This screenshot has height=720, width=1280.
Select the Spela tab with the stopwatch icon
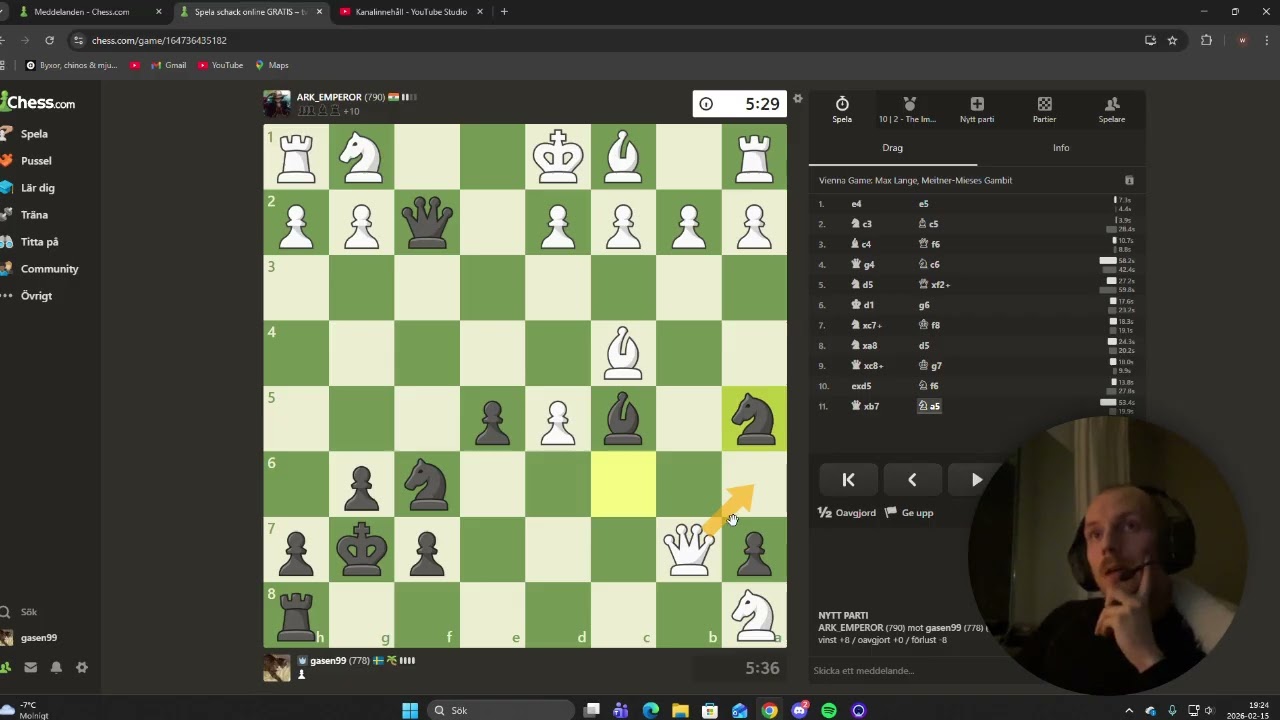[x=842, y=110]
